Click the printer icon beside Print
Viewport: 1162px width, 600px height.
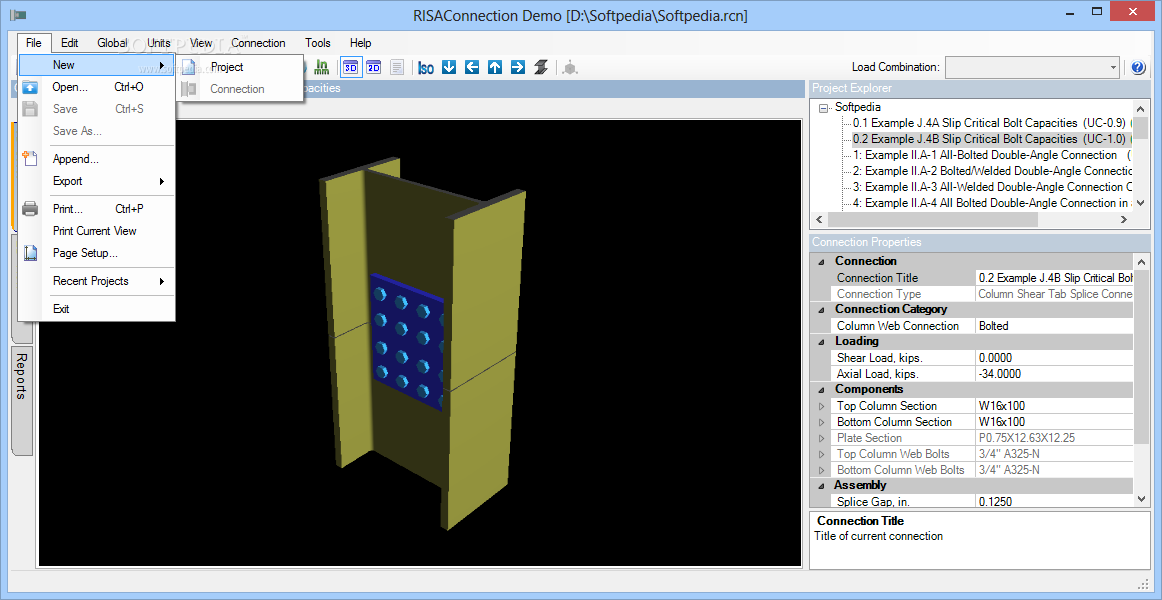click(x=30, y=209)
